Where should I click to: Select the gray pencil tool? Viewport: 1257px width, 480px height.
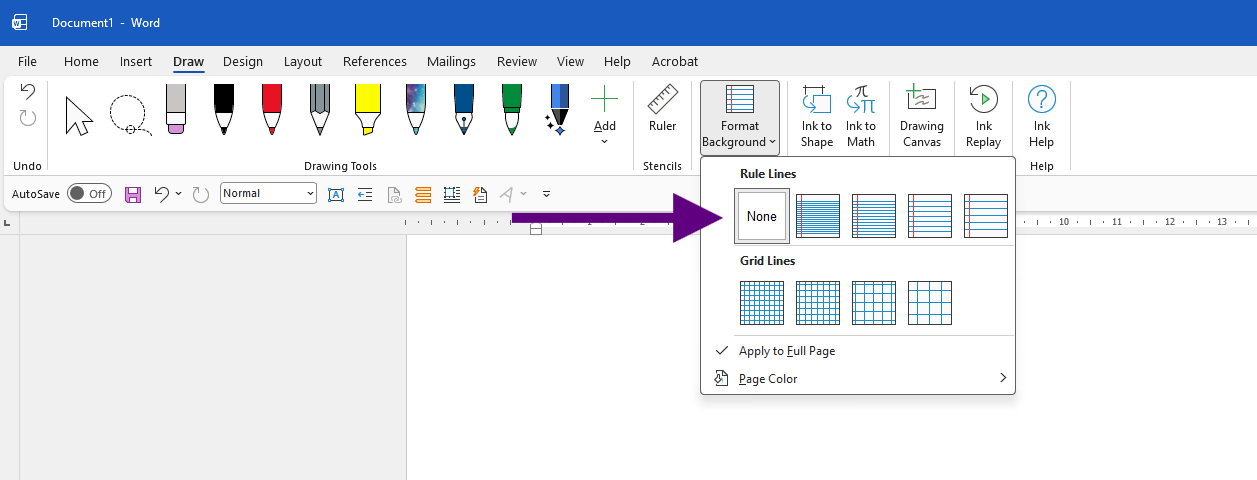pyautogui.click(x=320, y=110)
